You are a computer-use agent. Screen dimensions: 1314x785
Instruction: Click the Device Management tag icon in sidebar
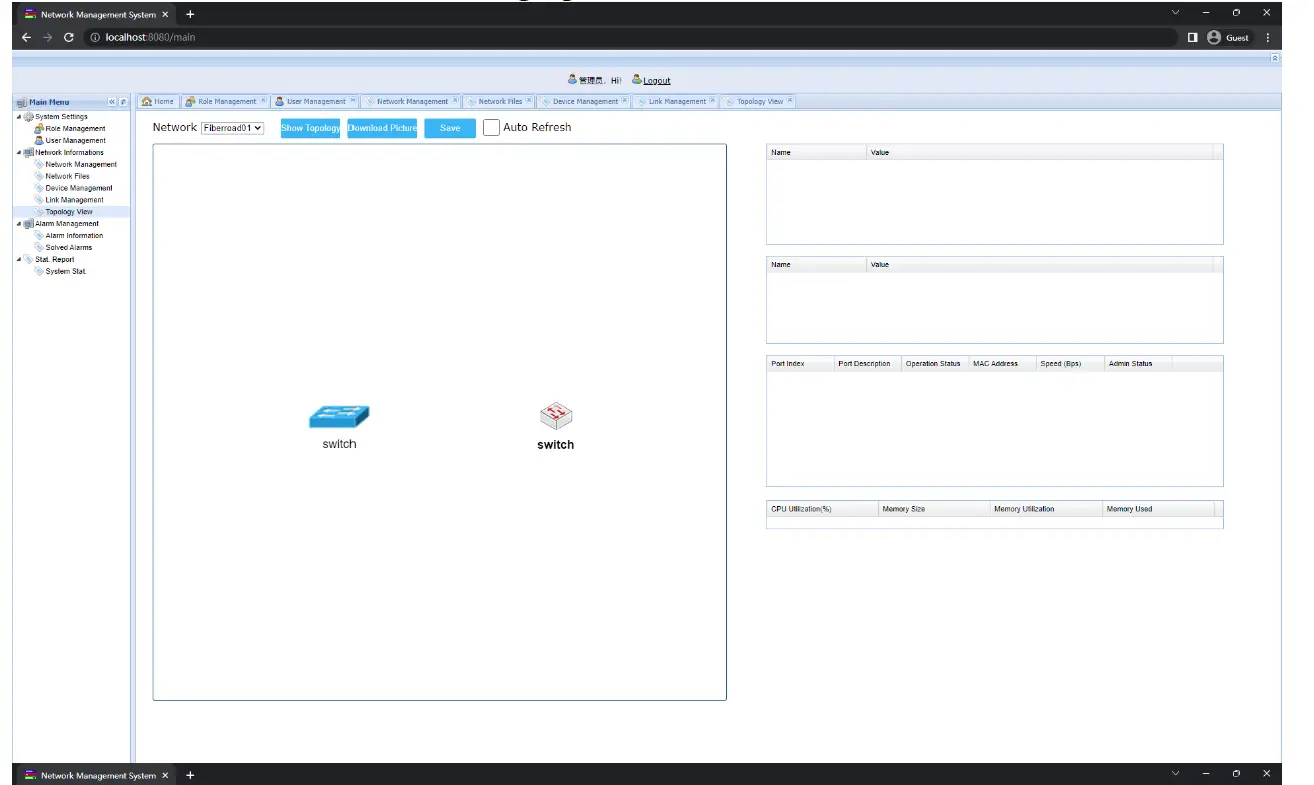[40, 187]
